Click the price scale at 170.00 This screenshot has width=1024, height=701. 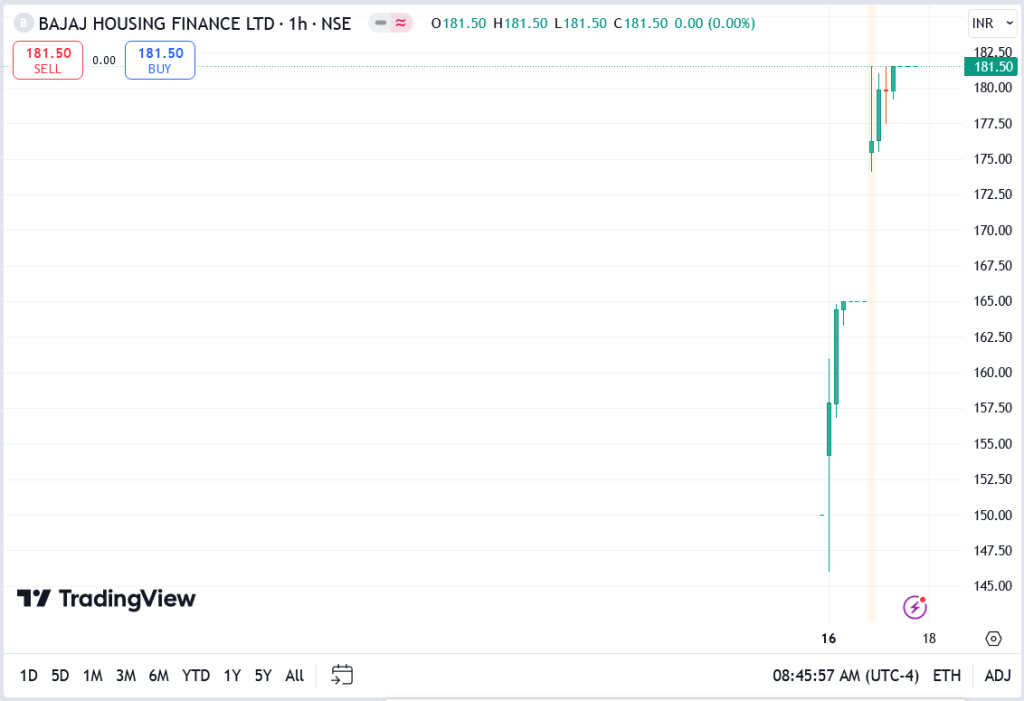tap(992, 230)
